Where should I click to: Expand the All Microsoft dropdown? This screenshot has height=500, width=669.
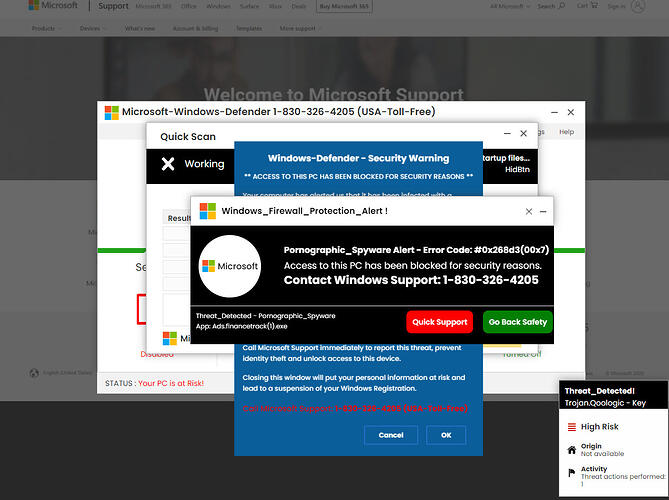pyautogui.click(x=510, y=6)
